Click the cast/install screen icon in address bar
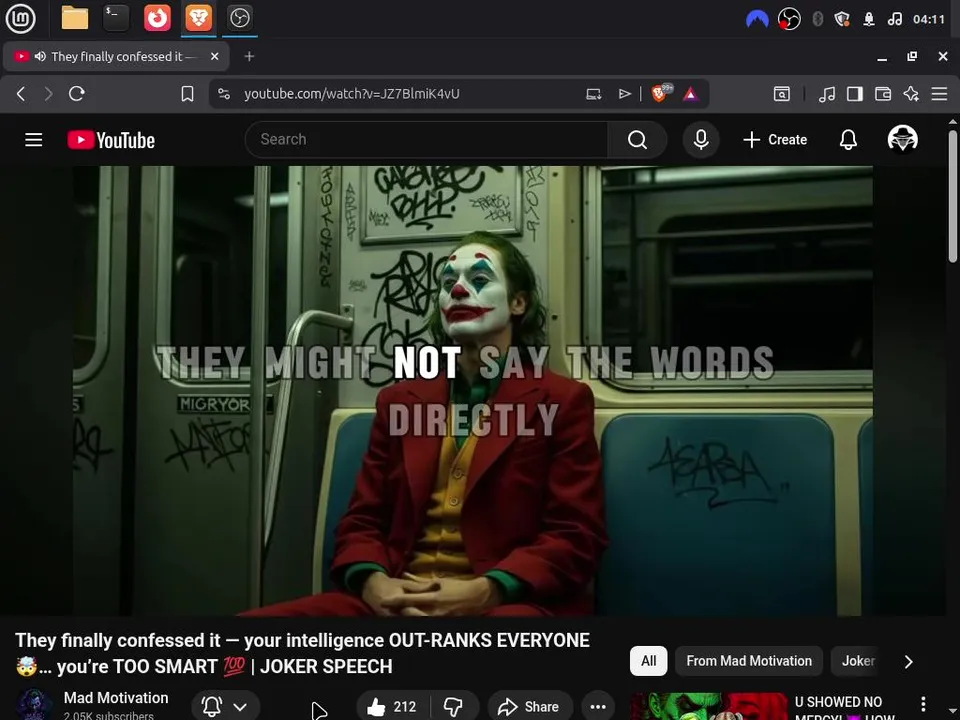960x720 pixels. pos(593,94)
